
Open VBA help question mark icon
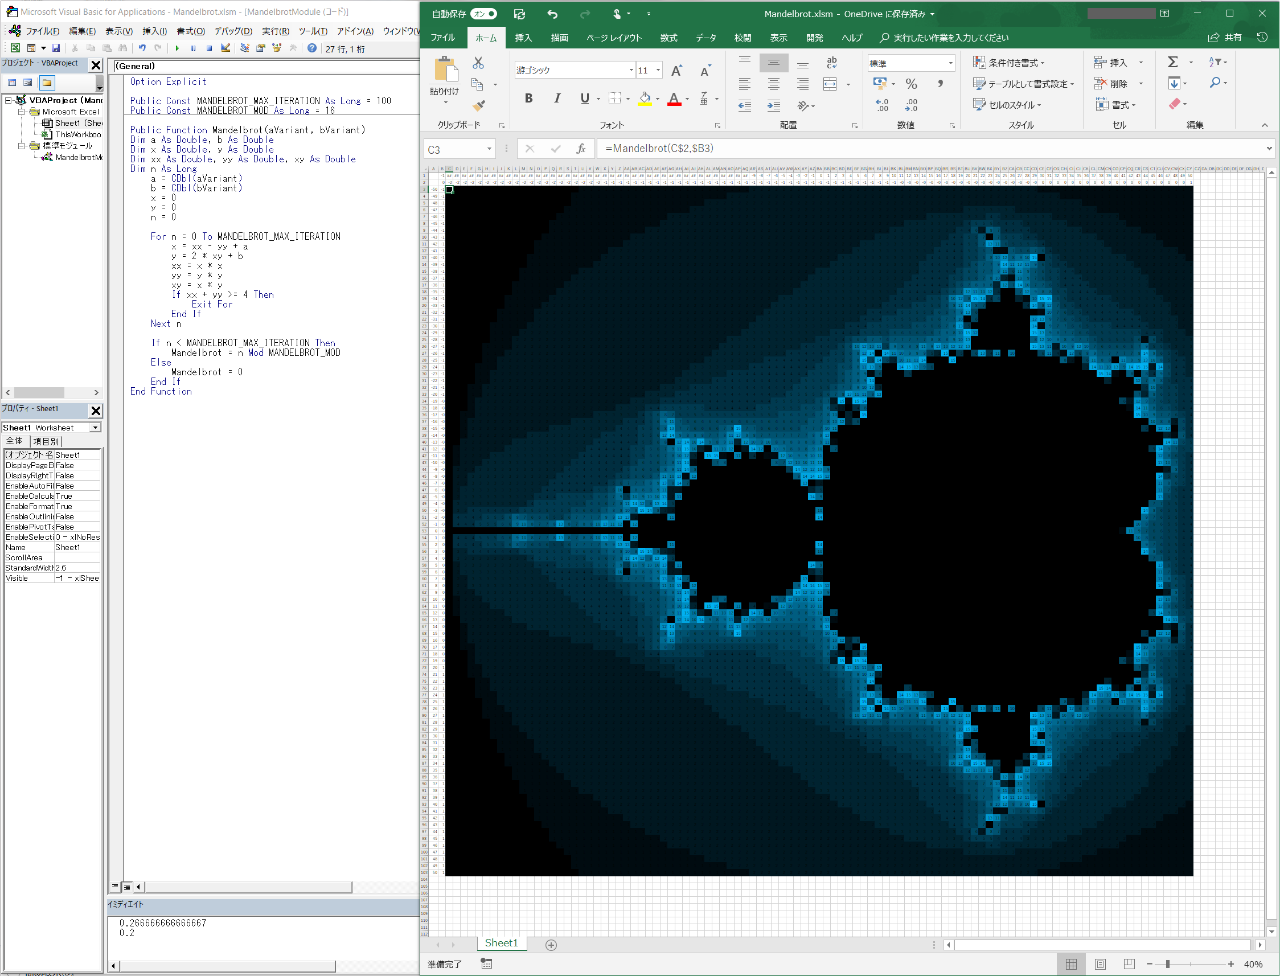tap(312, 48)
